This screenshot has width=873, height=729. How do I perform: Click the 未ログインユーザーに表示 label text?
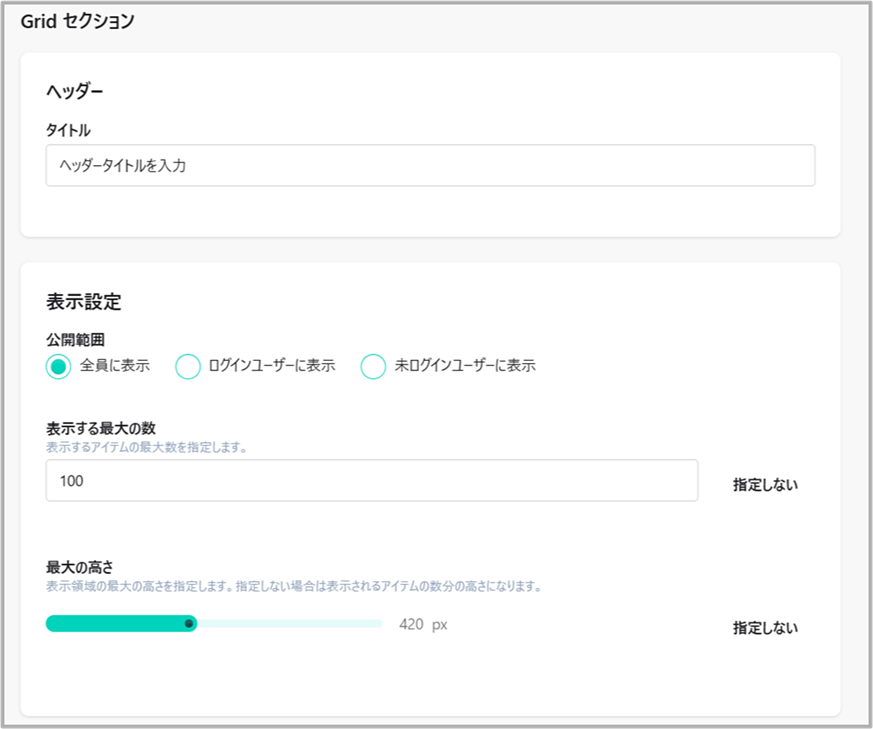465,365
